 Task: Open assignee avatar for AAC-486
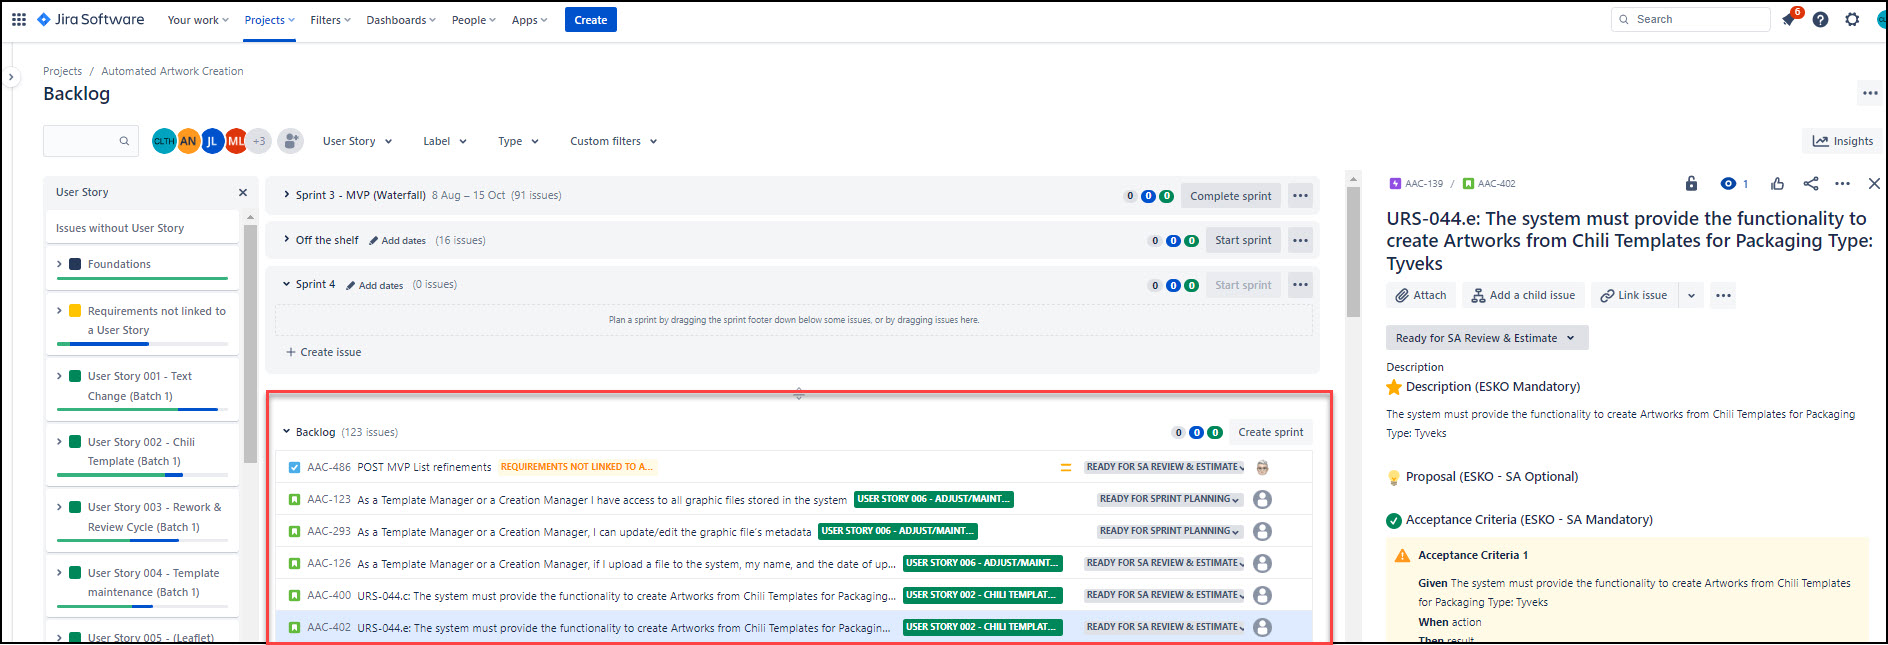[x=1262, y=467]
